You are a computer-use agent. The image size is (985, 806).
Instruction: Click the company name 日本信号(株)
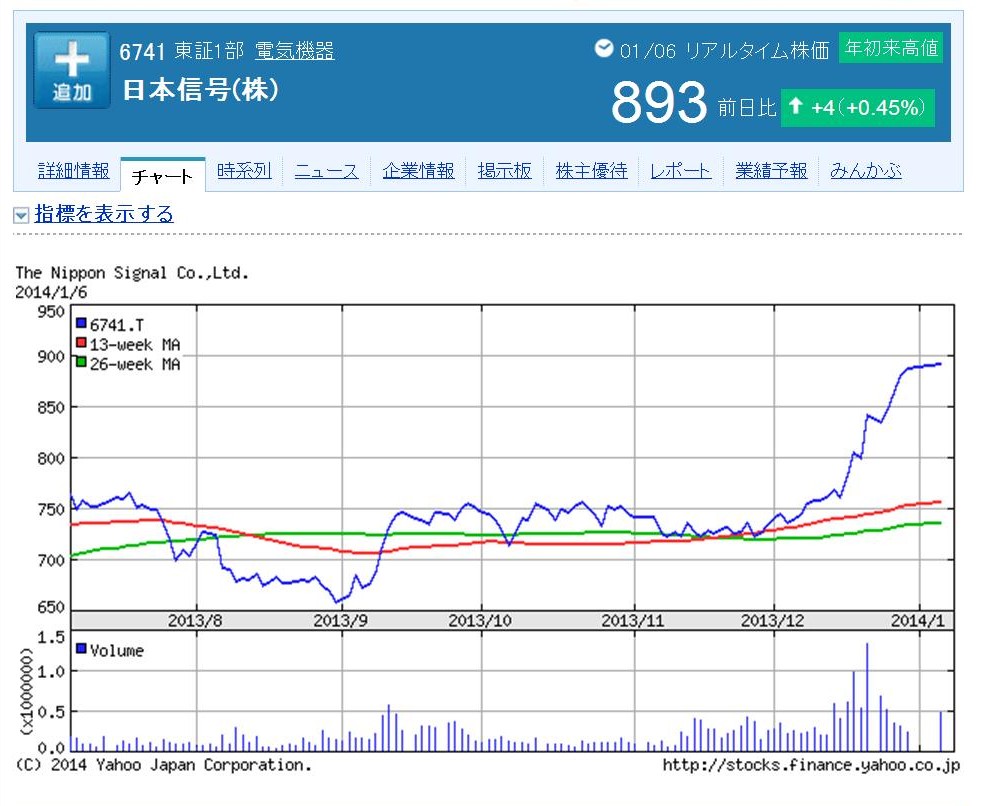(200, 89)
